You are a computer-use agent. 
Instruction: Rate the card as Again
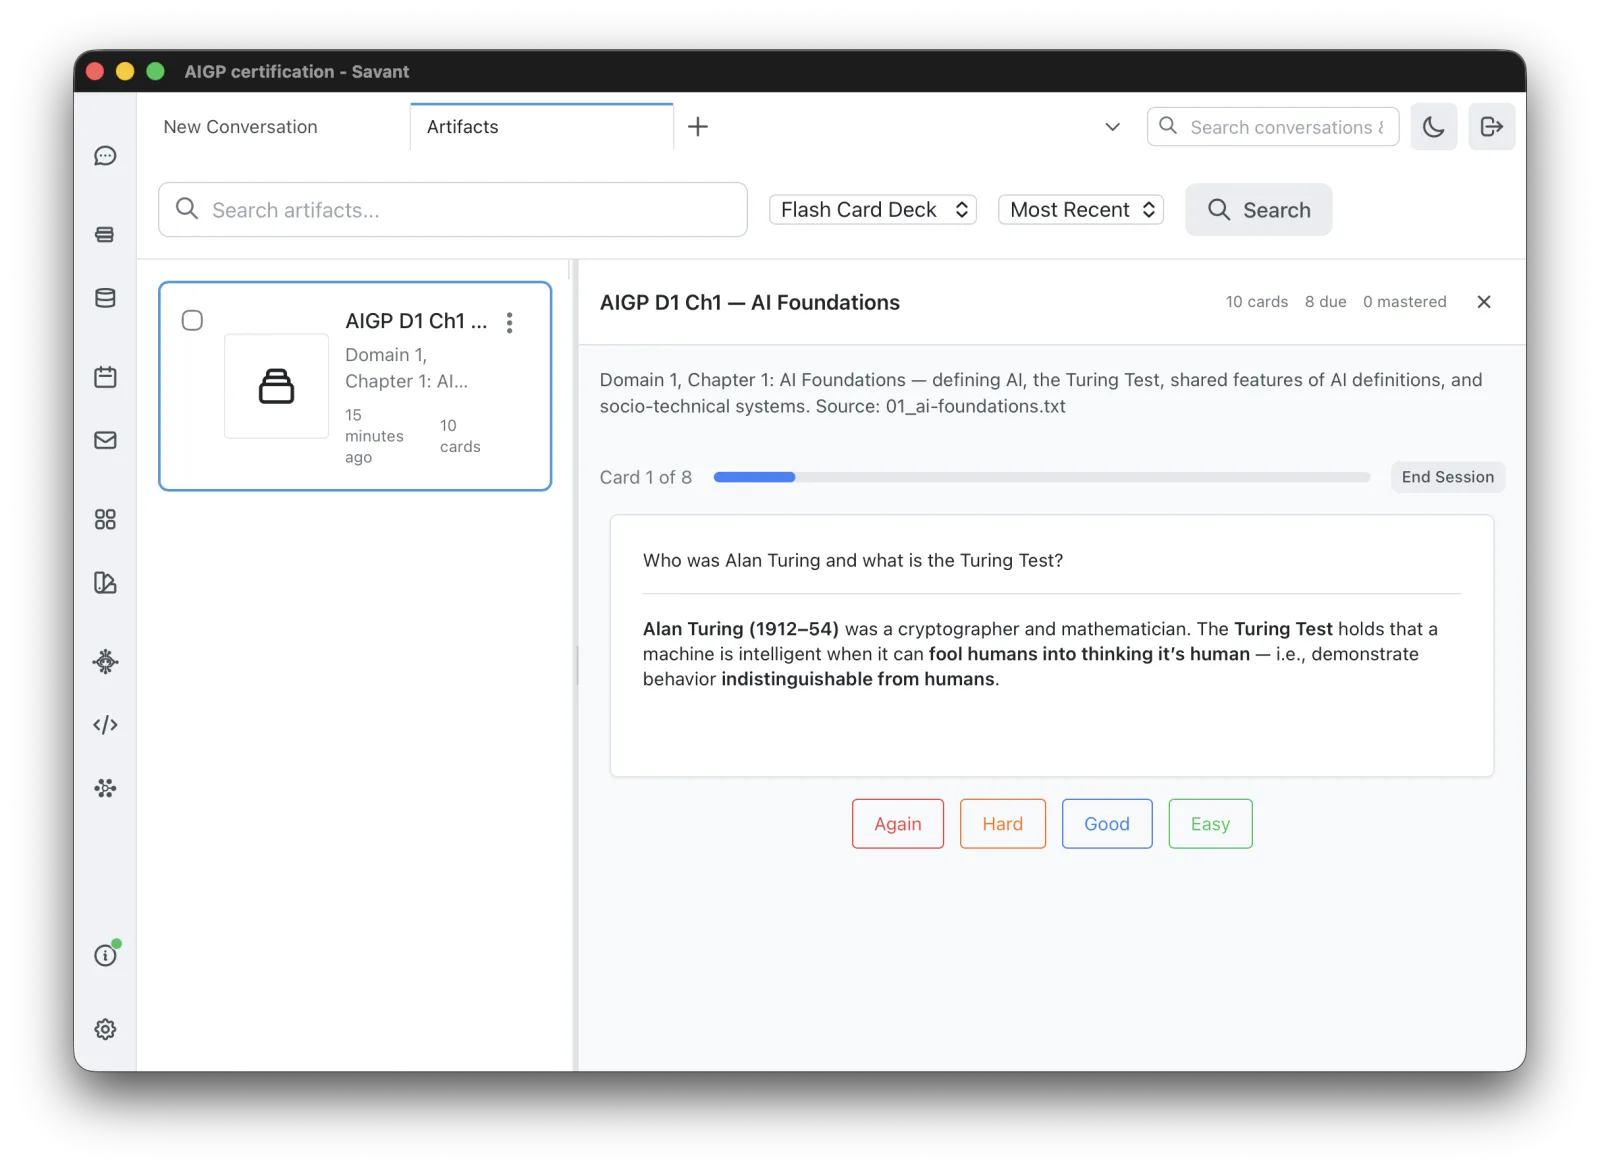[898, 824]
